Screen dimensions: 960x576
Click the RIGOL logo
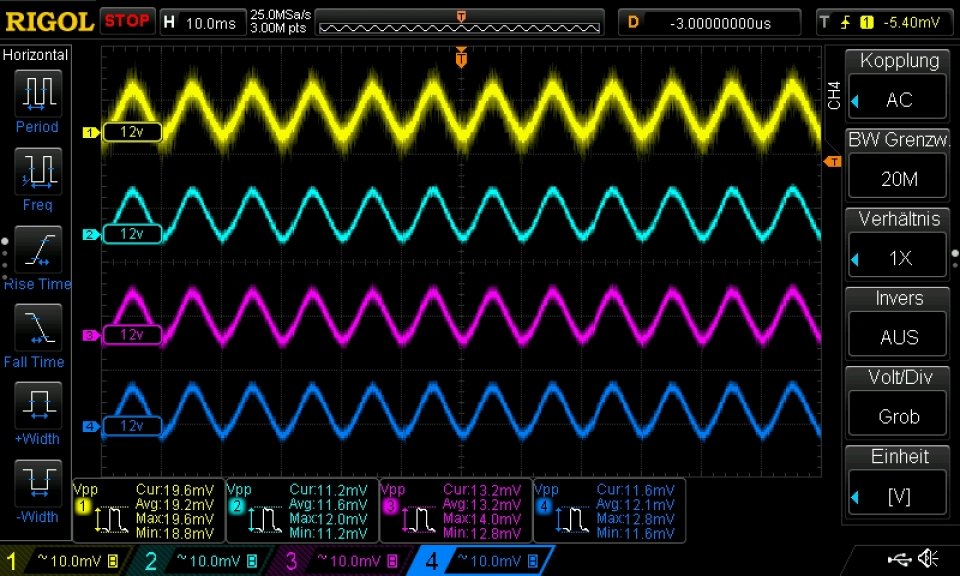(49, 21)
